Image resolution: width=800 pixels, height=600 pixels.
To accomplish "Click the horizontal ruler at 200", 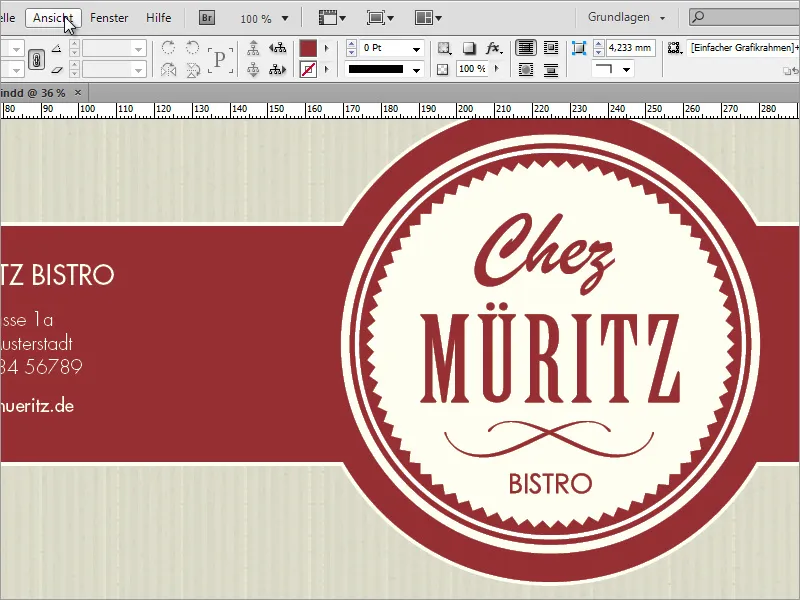I will (x=465, y=109).
